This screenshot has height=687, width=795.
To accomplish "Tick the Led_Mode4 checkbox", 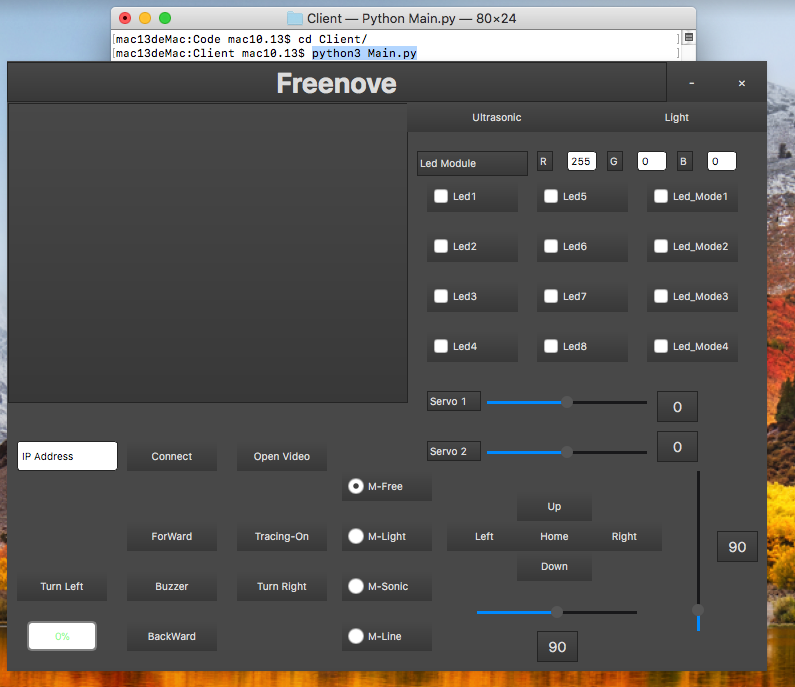I will 661,346.
